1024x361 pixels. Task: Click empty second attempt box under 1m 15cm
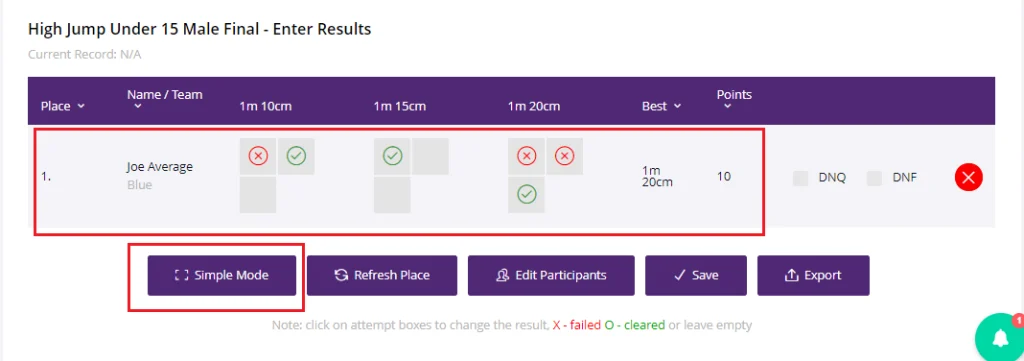[430, 156]
